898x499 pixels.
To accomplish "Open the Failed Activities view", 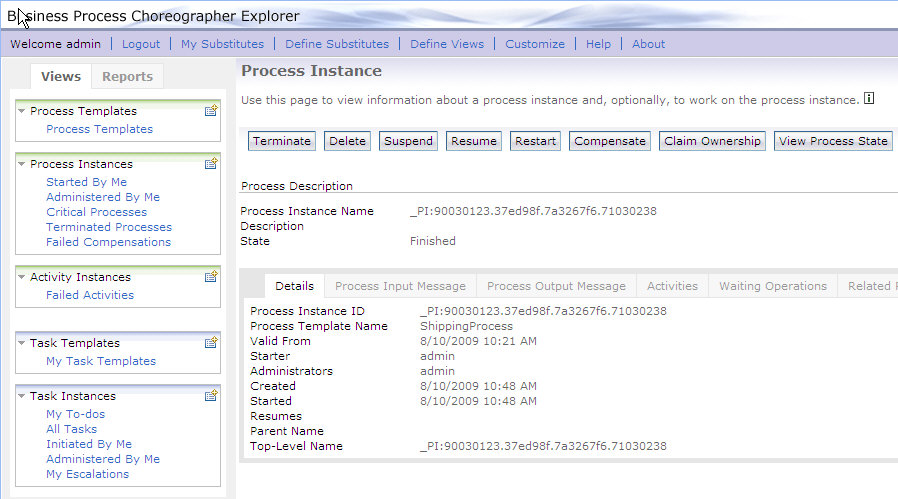I will 90,295.
